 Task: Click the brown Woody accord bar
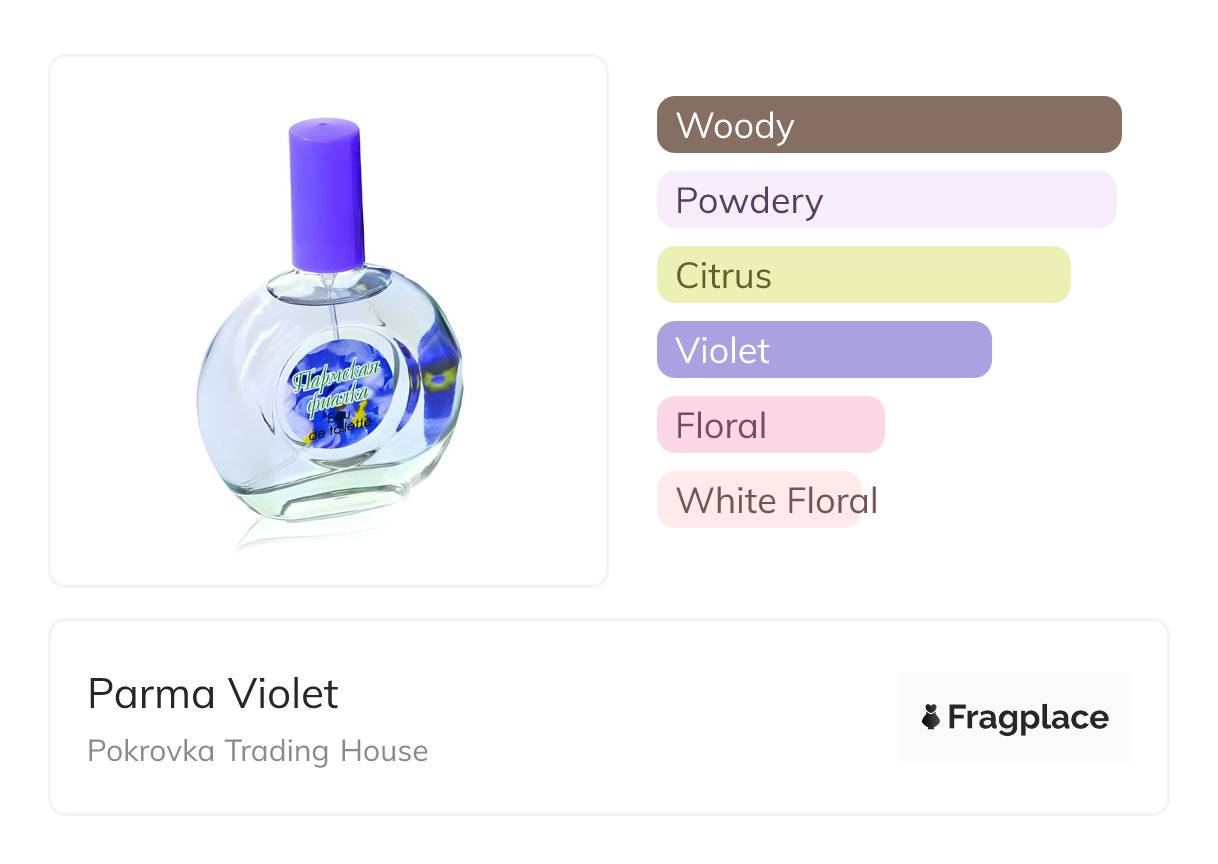coord(888,125)
